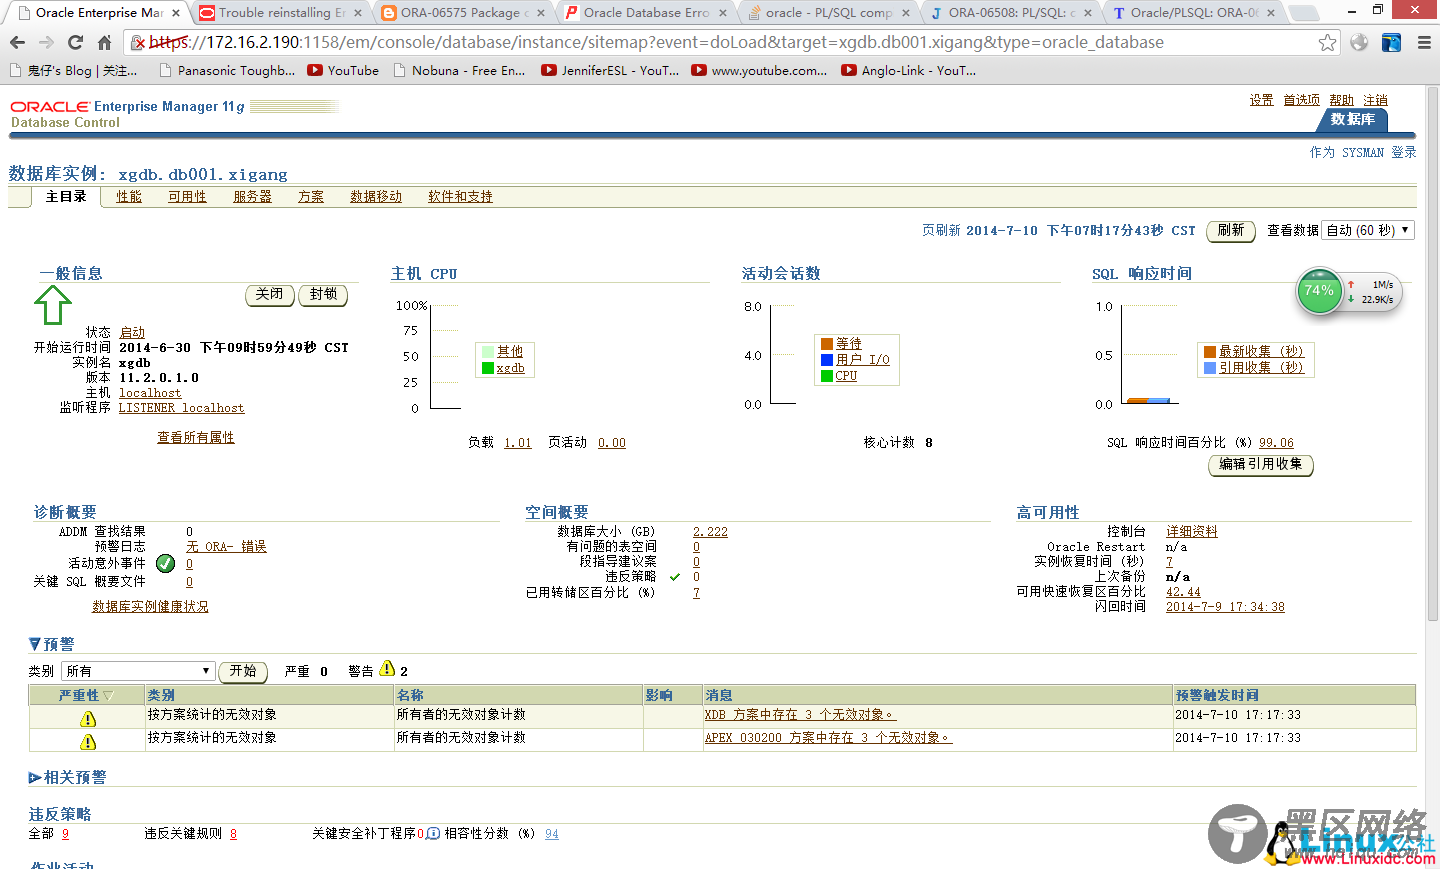Go back with the browser back arrow
Image resolution: width=1440 pixels, height=869 pixels.
pos(17,42)
